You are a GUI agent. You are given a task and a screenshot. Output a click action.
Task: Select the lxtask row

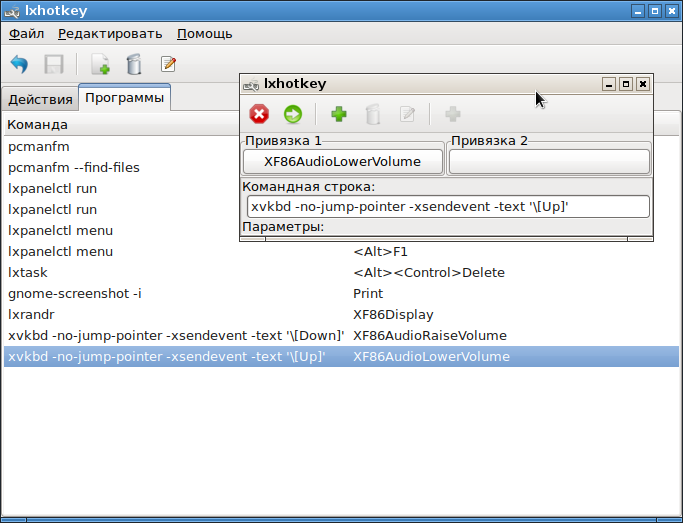pos(341,273)
